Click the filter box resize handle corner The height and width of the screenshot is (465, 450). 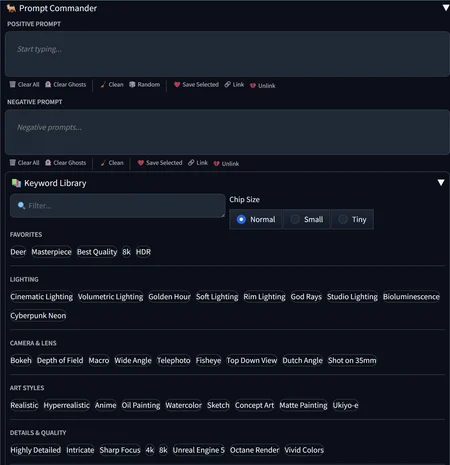tap(223, 216)
